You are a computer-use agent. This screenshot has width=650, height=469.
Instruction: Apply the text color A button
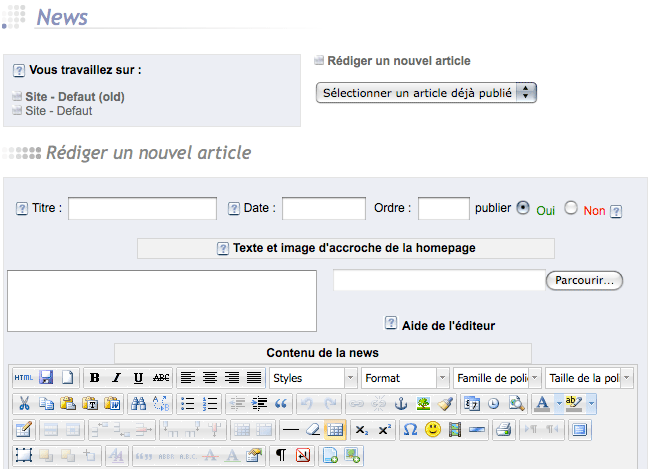[x=542, y=403]
